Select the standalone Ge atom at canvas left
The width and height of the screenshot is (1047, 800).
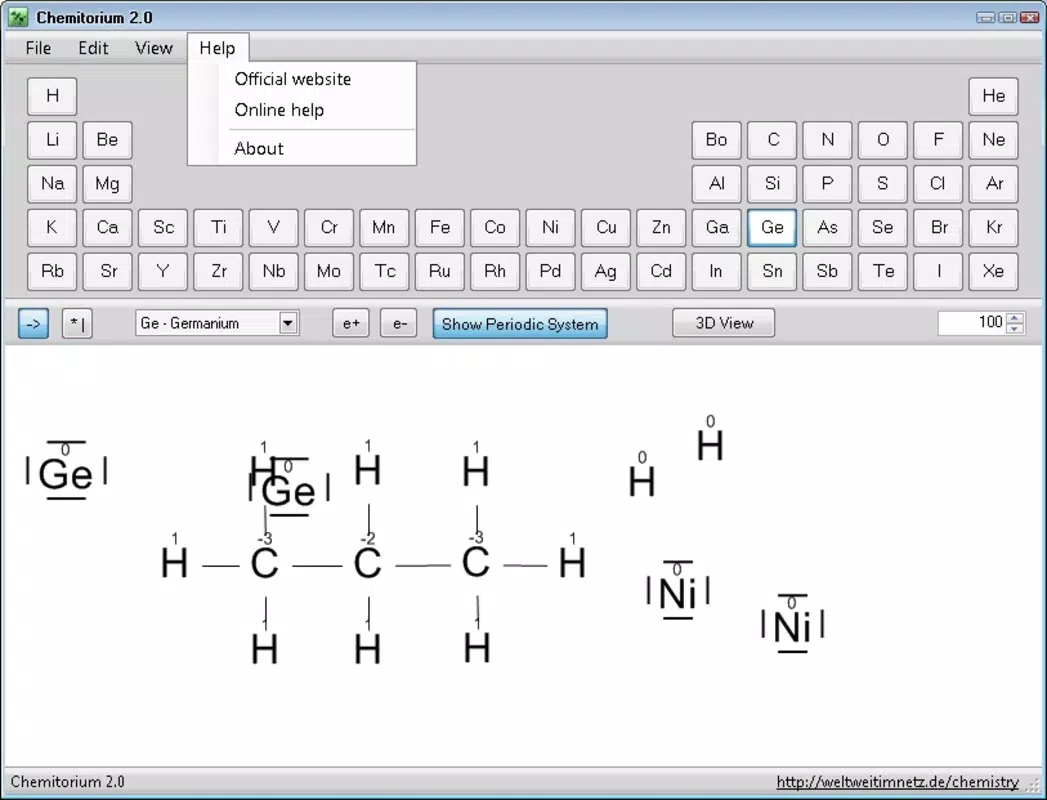(65, 473)
